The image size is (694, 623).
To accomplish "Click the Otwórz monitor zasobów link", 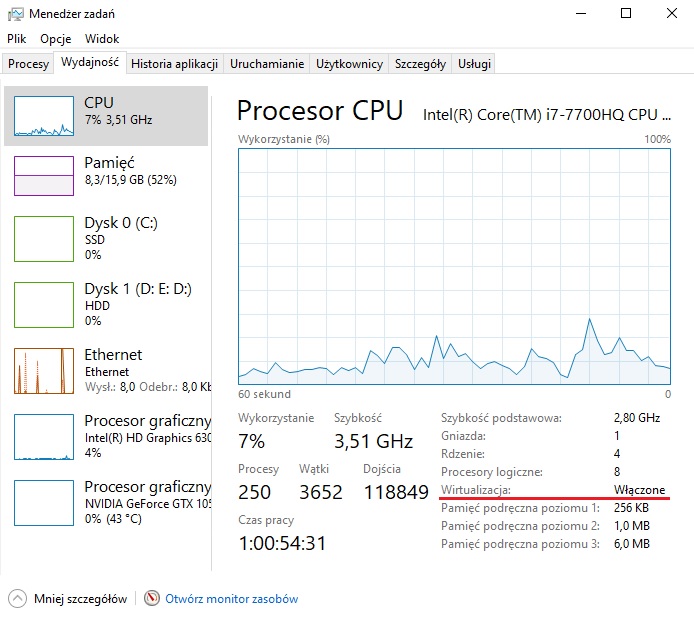I will click(x=232, y=599).
